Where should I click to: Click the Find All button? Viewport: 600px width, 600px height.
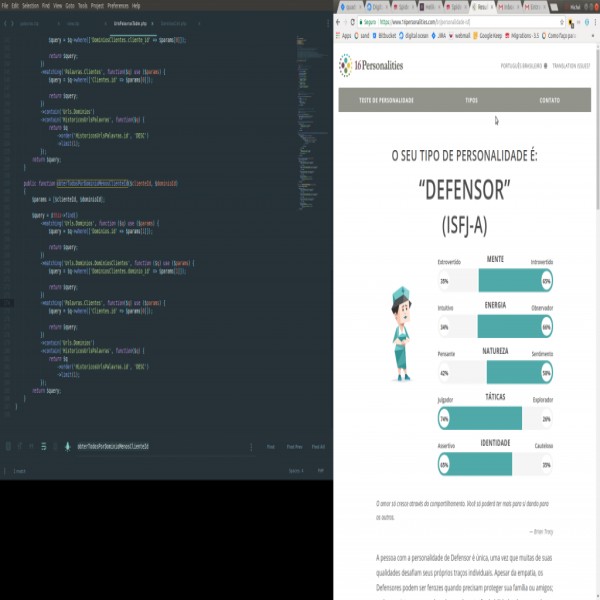(317, 446)
